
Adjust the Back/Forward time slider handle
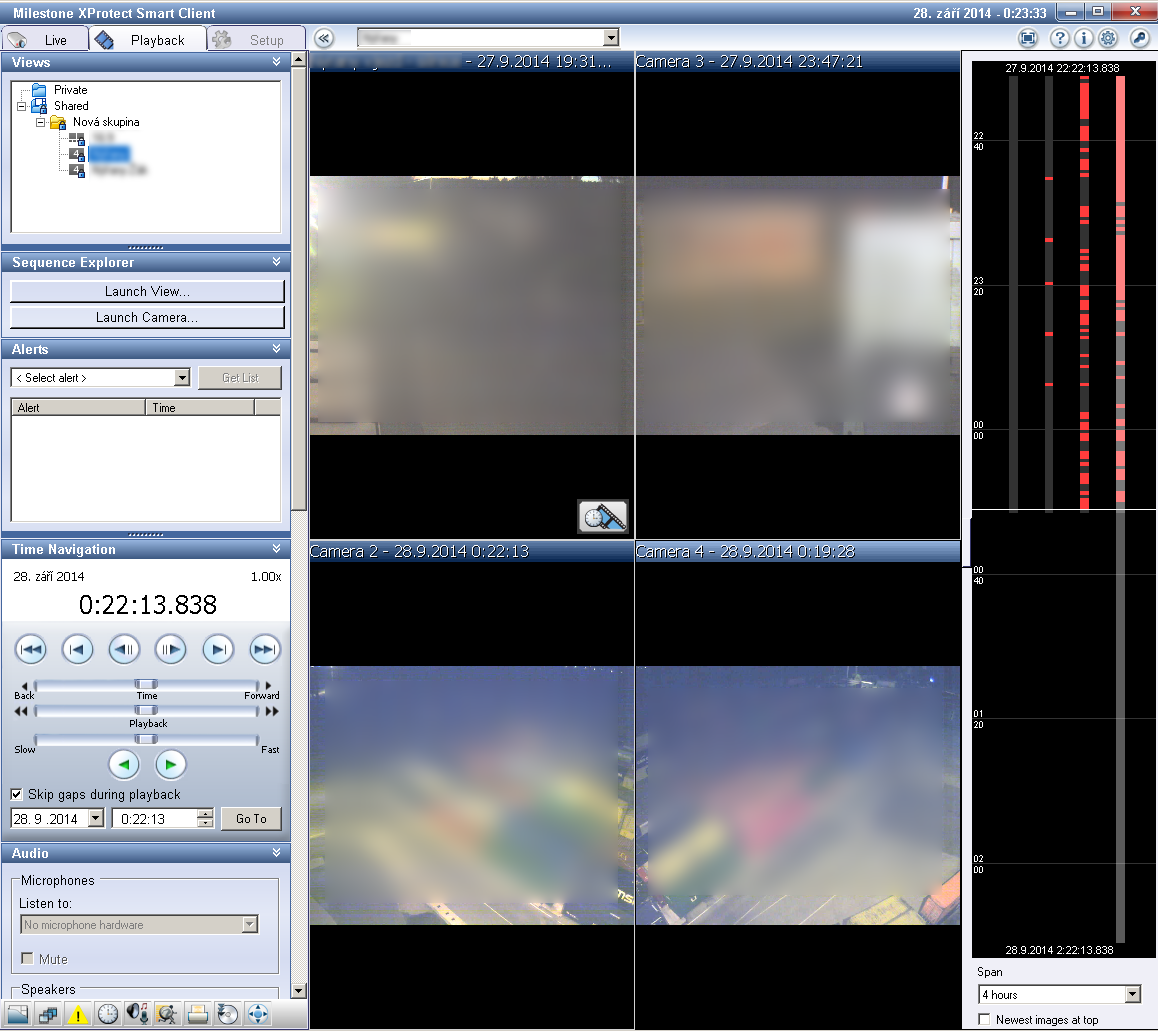(146, 684)
